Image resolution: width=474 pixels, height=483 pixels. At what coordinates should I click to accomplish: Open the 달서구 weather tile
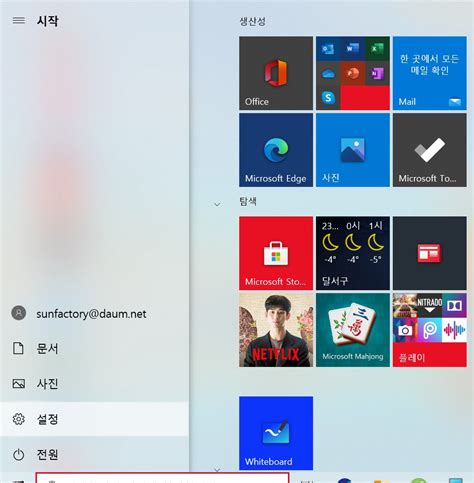click(x=353, y=253)
